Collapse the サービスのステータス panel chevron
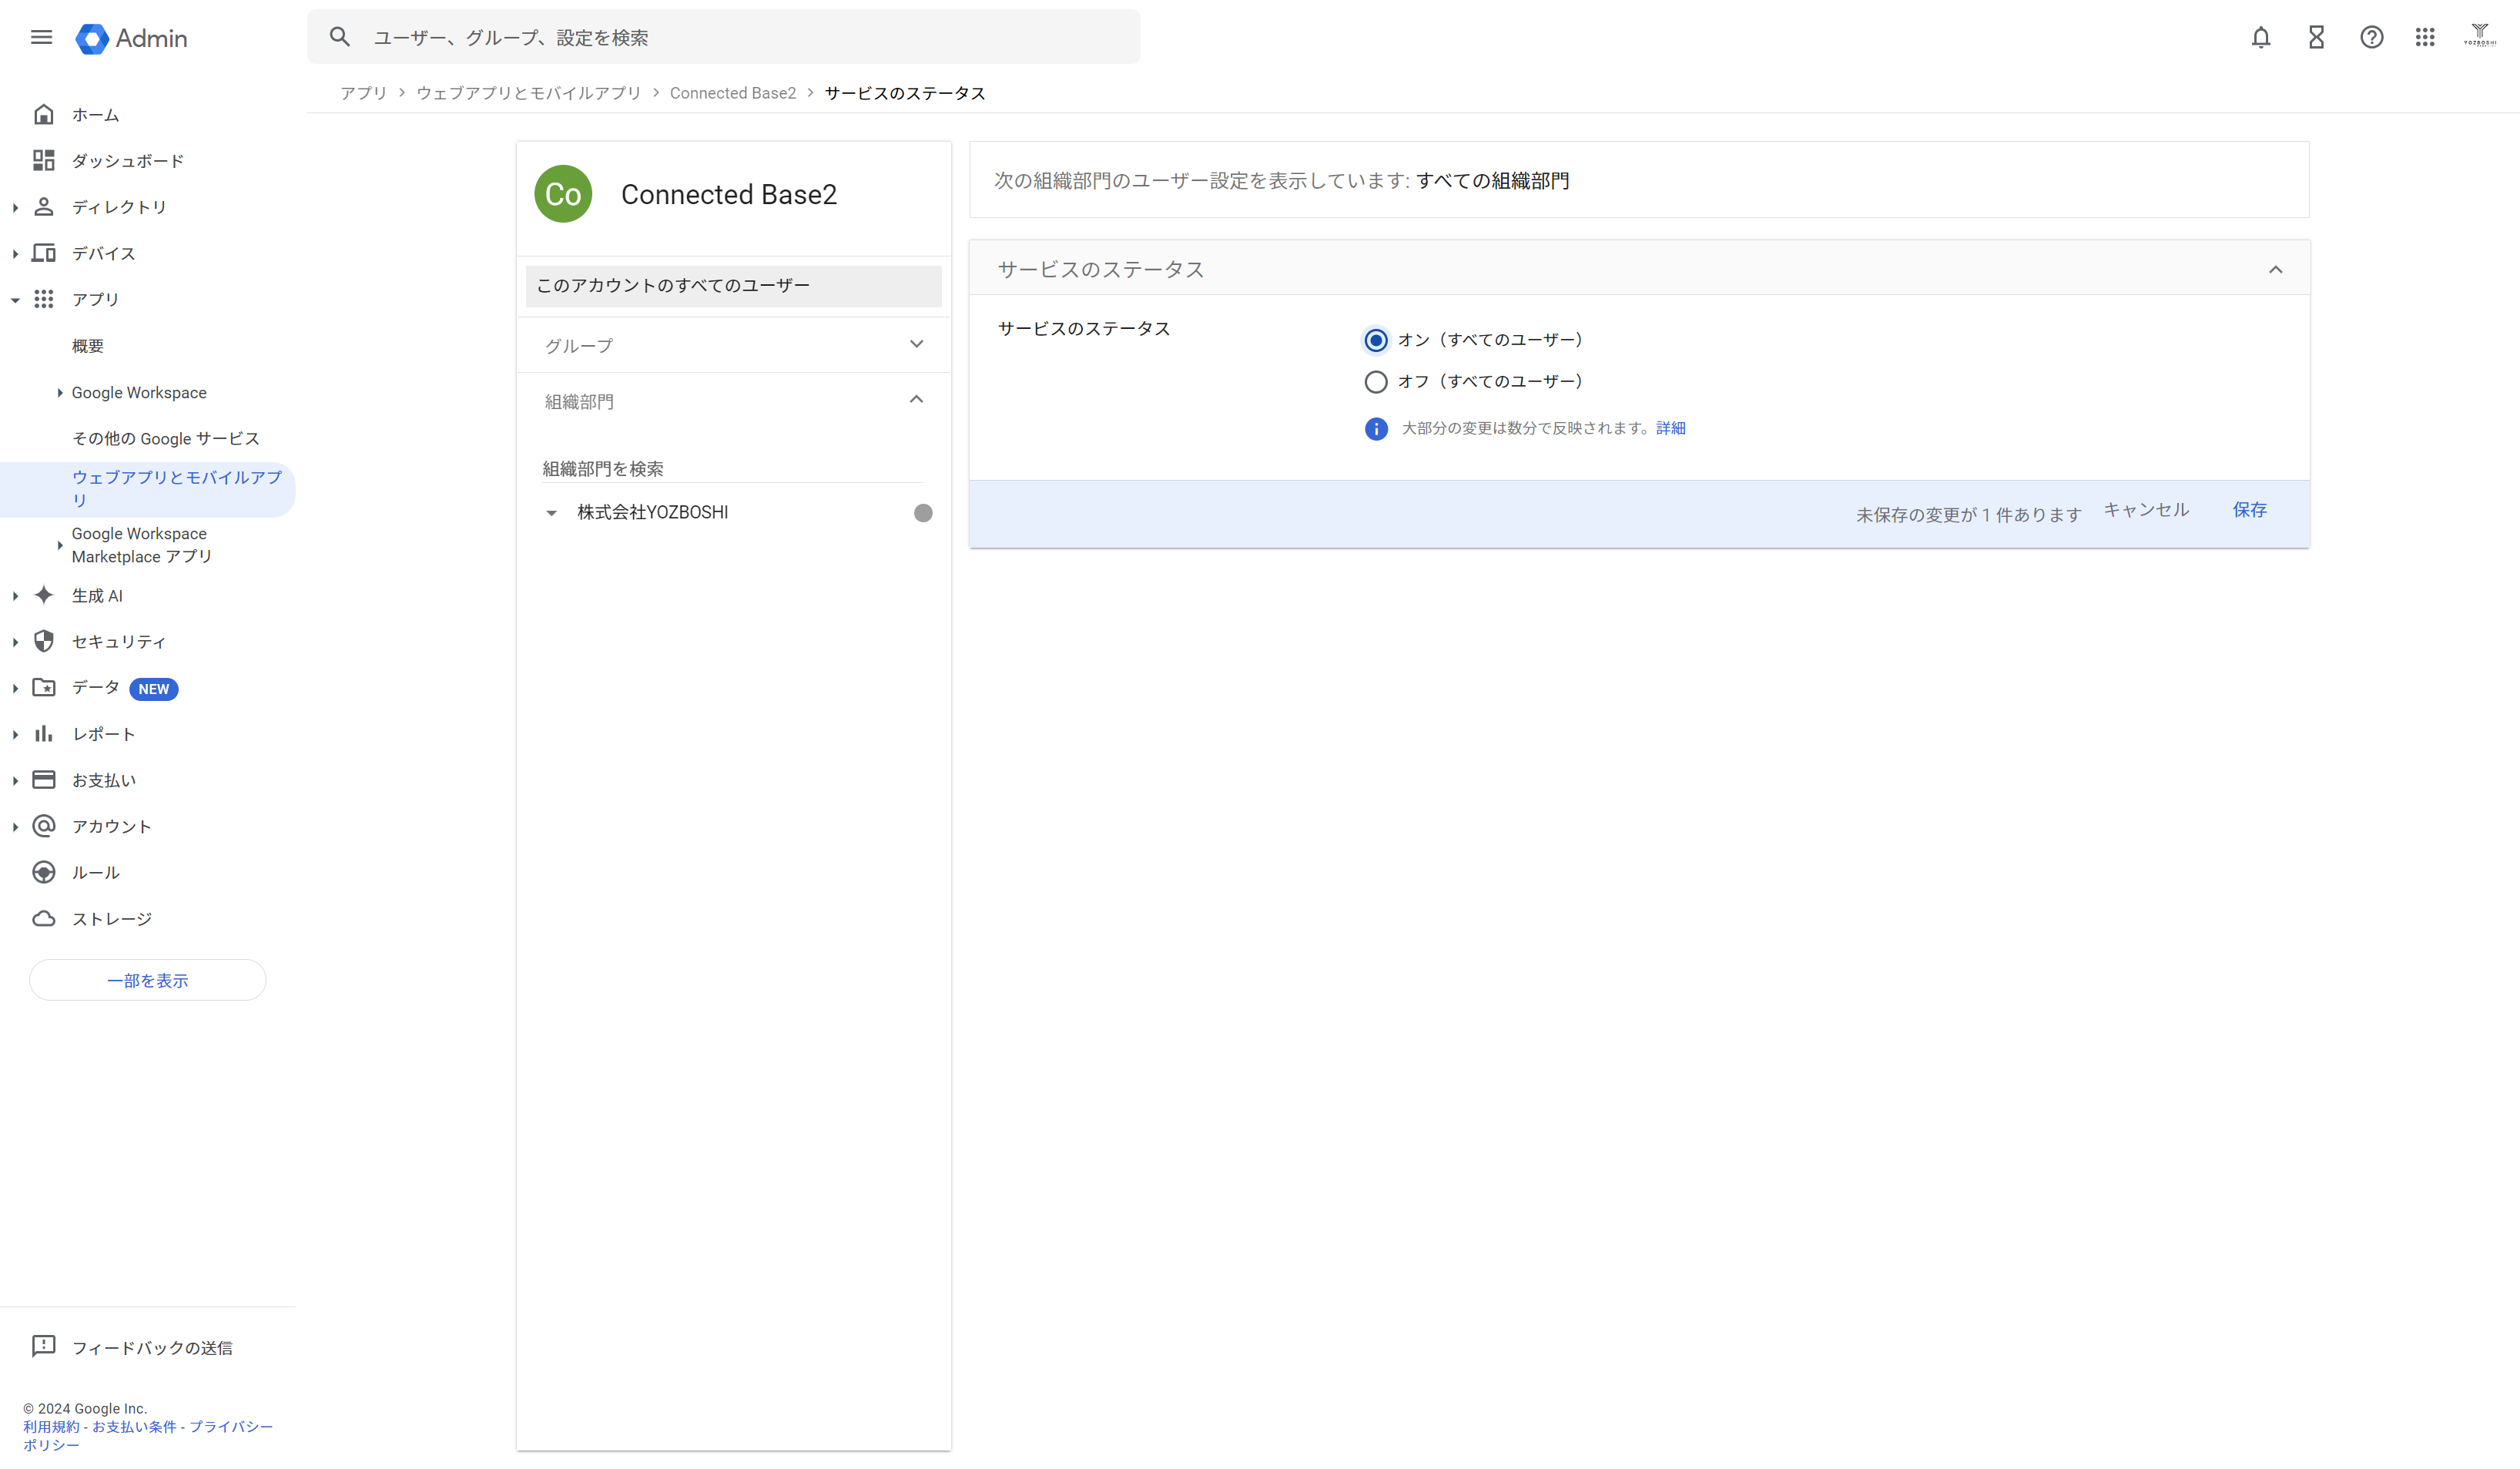 (x=2275, y=270)
